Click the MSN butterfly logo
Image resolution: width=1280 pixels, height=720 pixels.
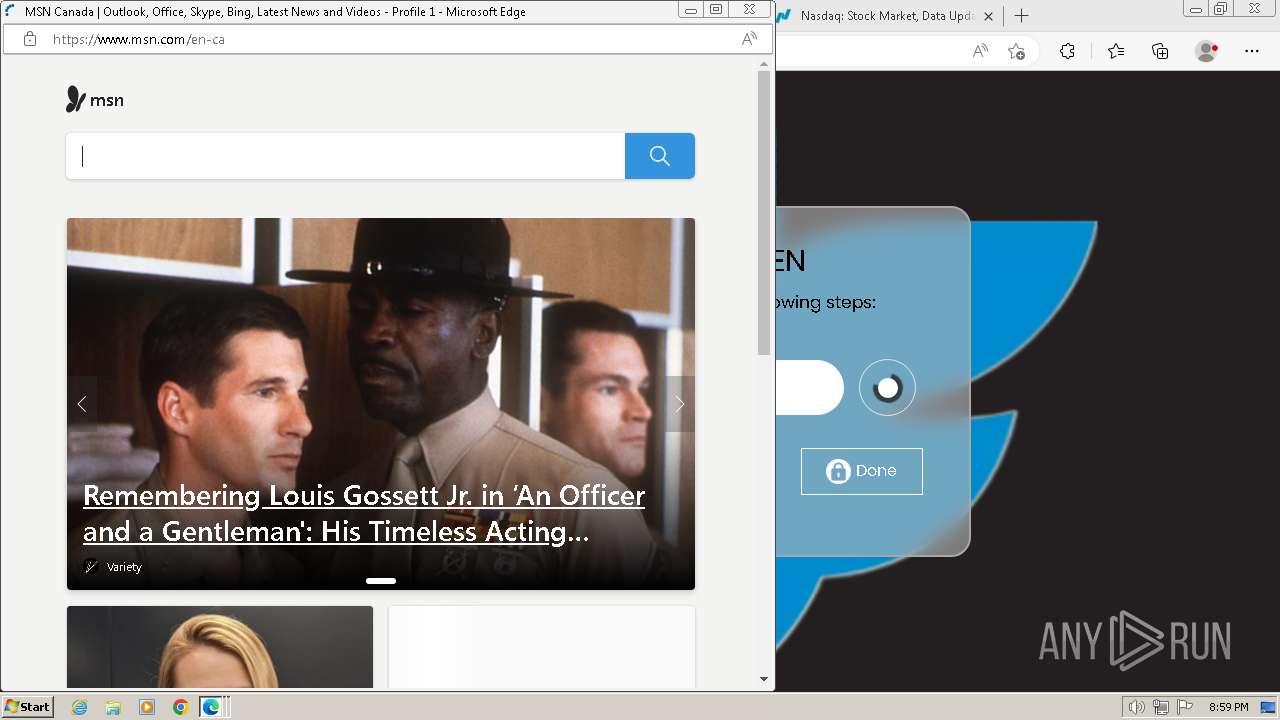(95, 99)
